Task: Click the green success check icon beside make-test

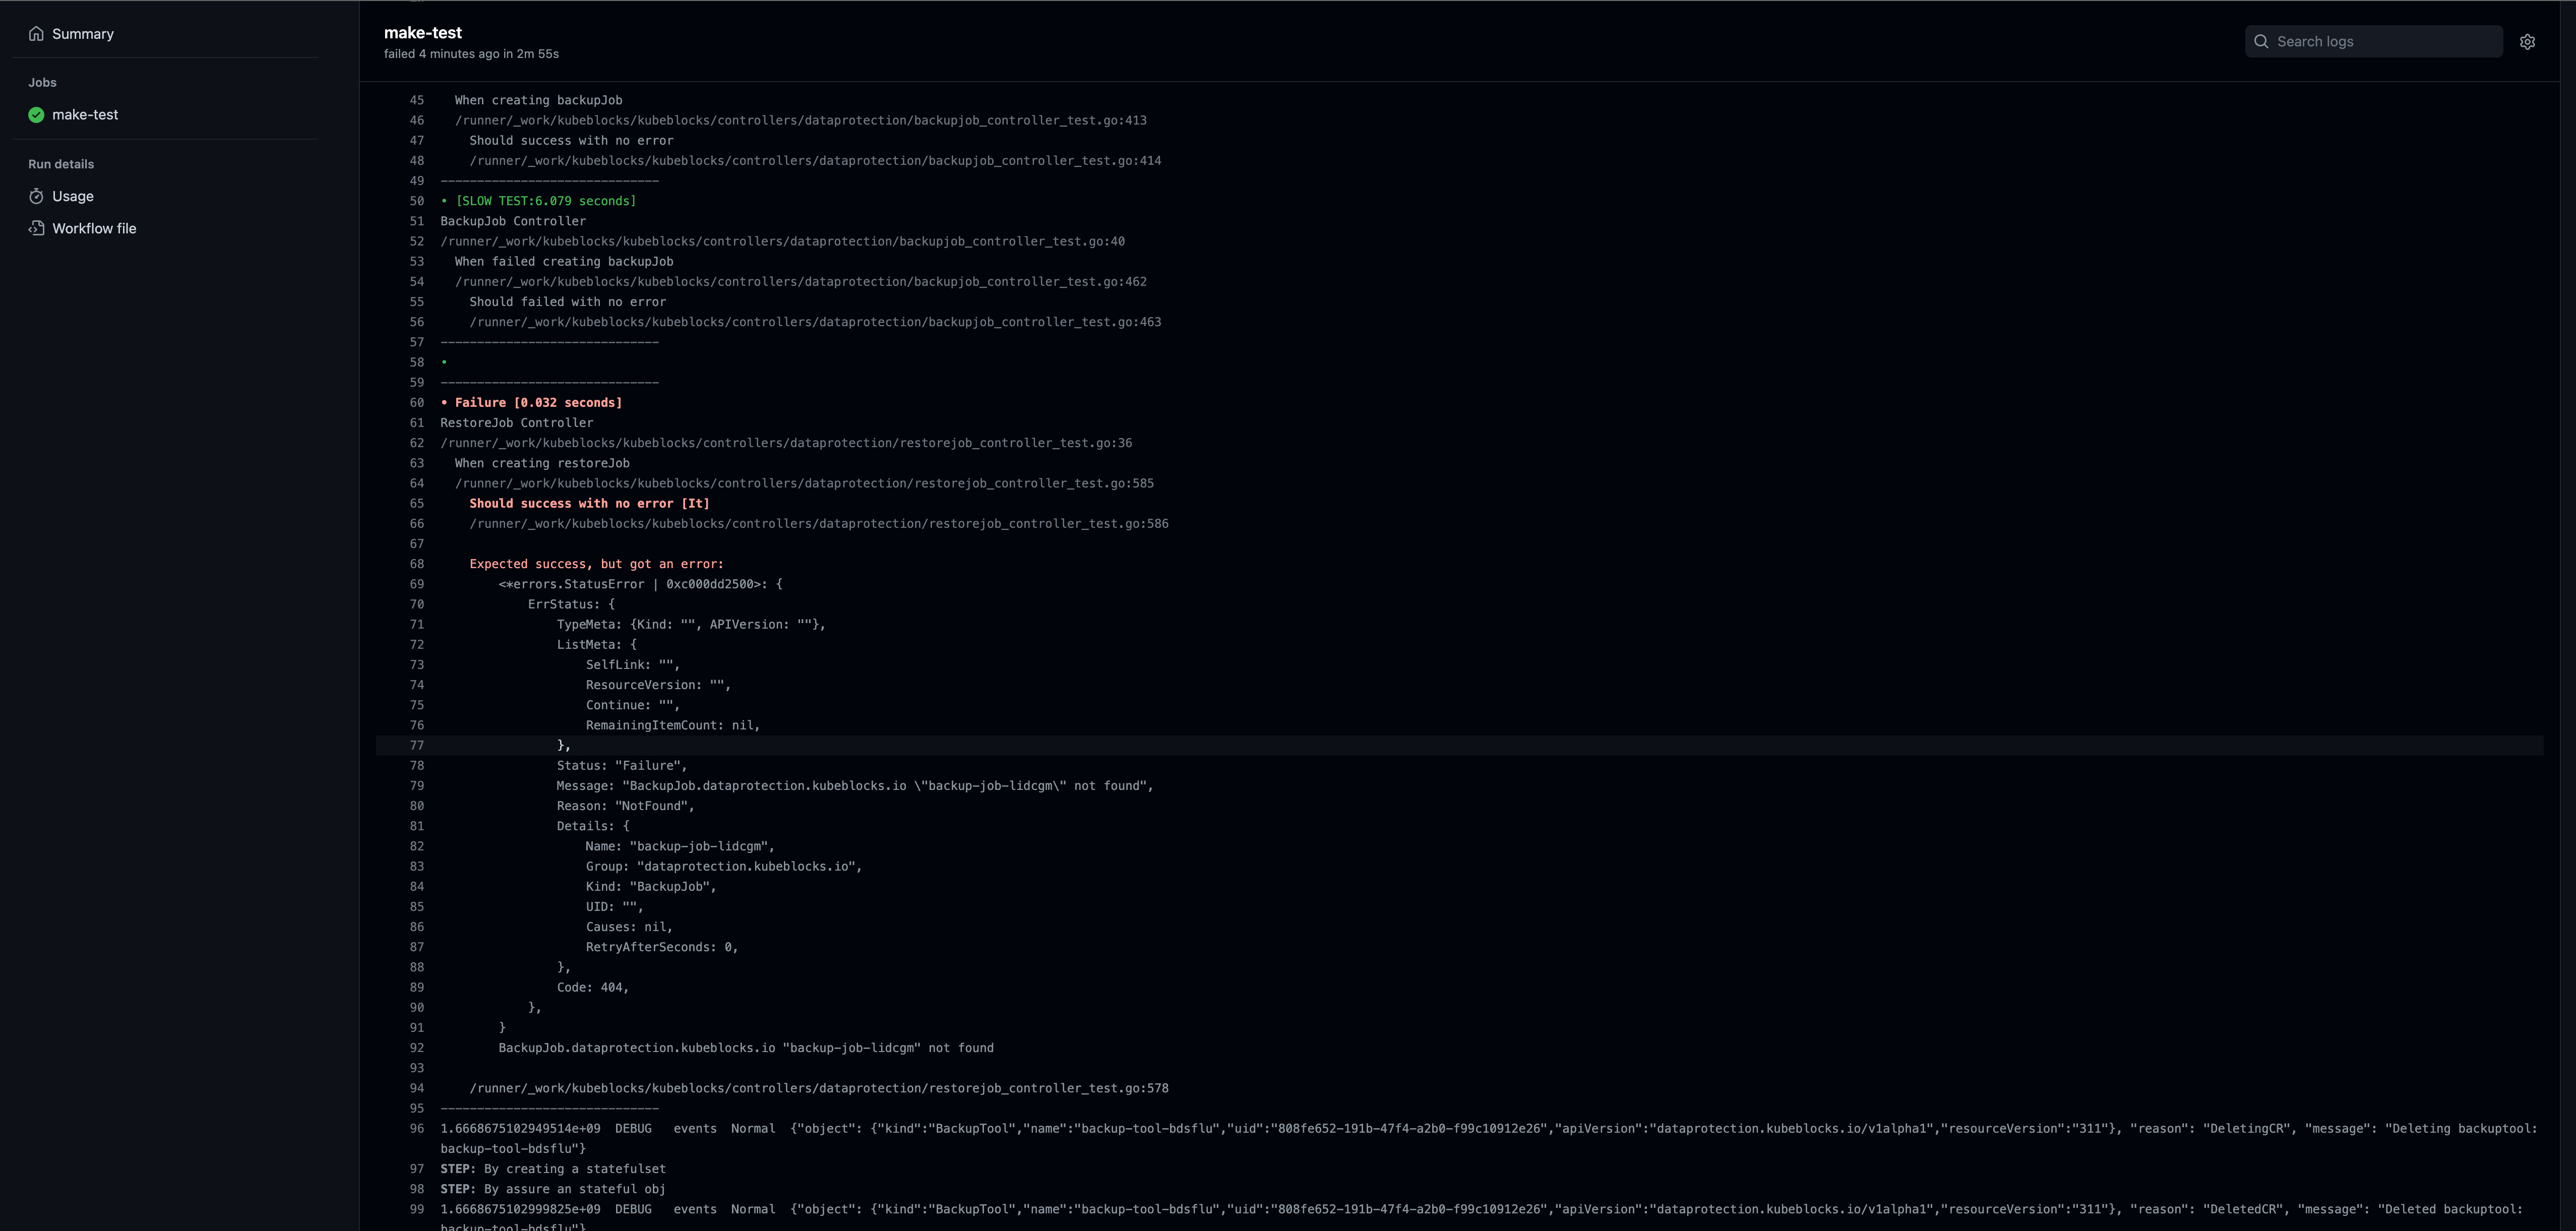Action: coord(36,115)
